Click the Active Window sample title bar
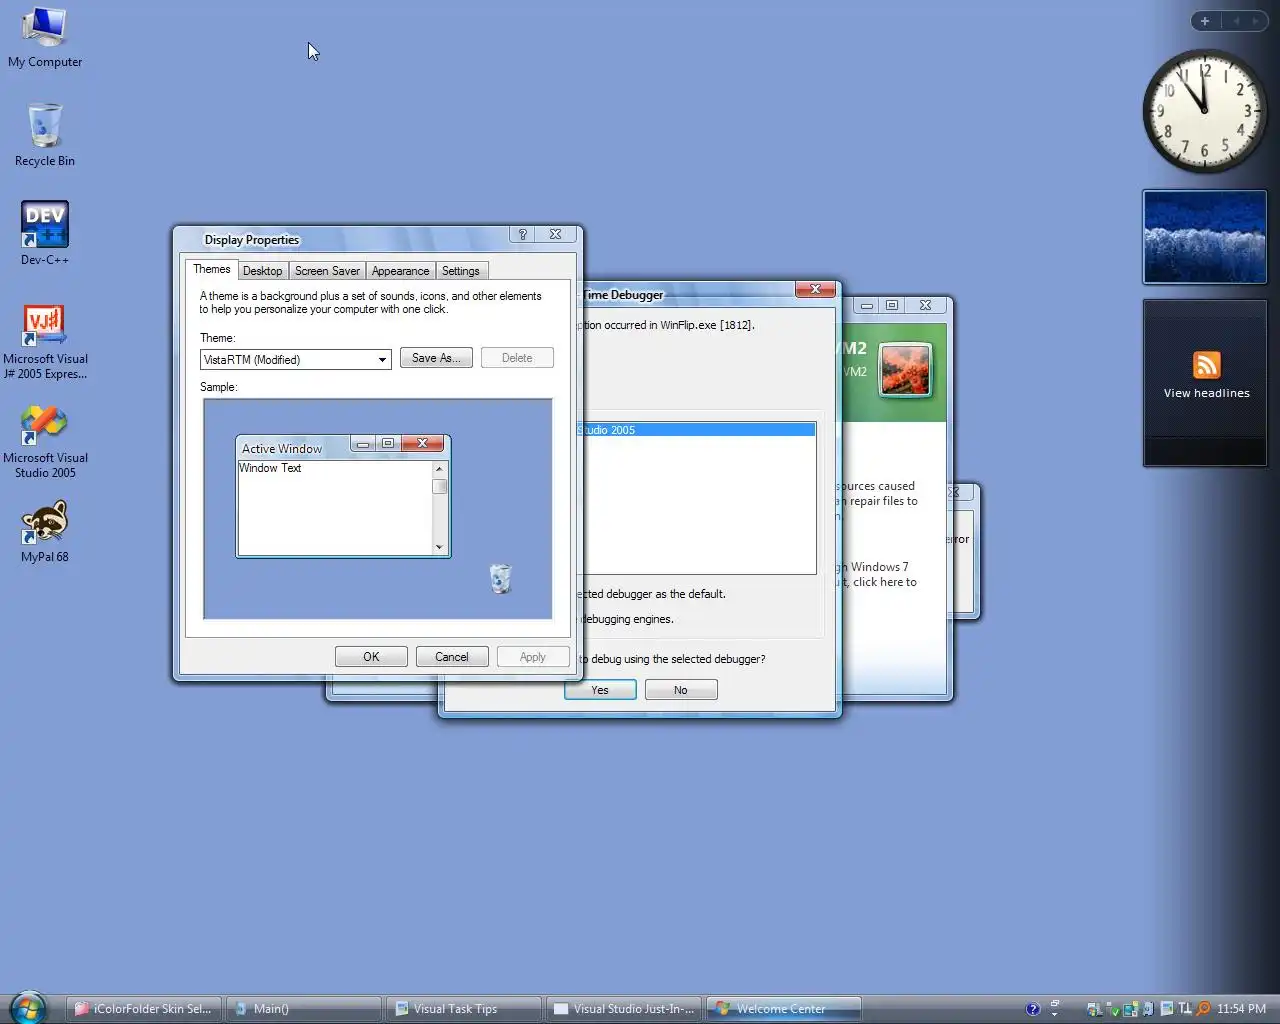The width and height of the screenshot is (1280, 1024). point(293,447)
